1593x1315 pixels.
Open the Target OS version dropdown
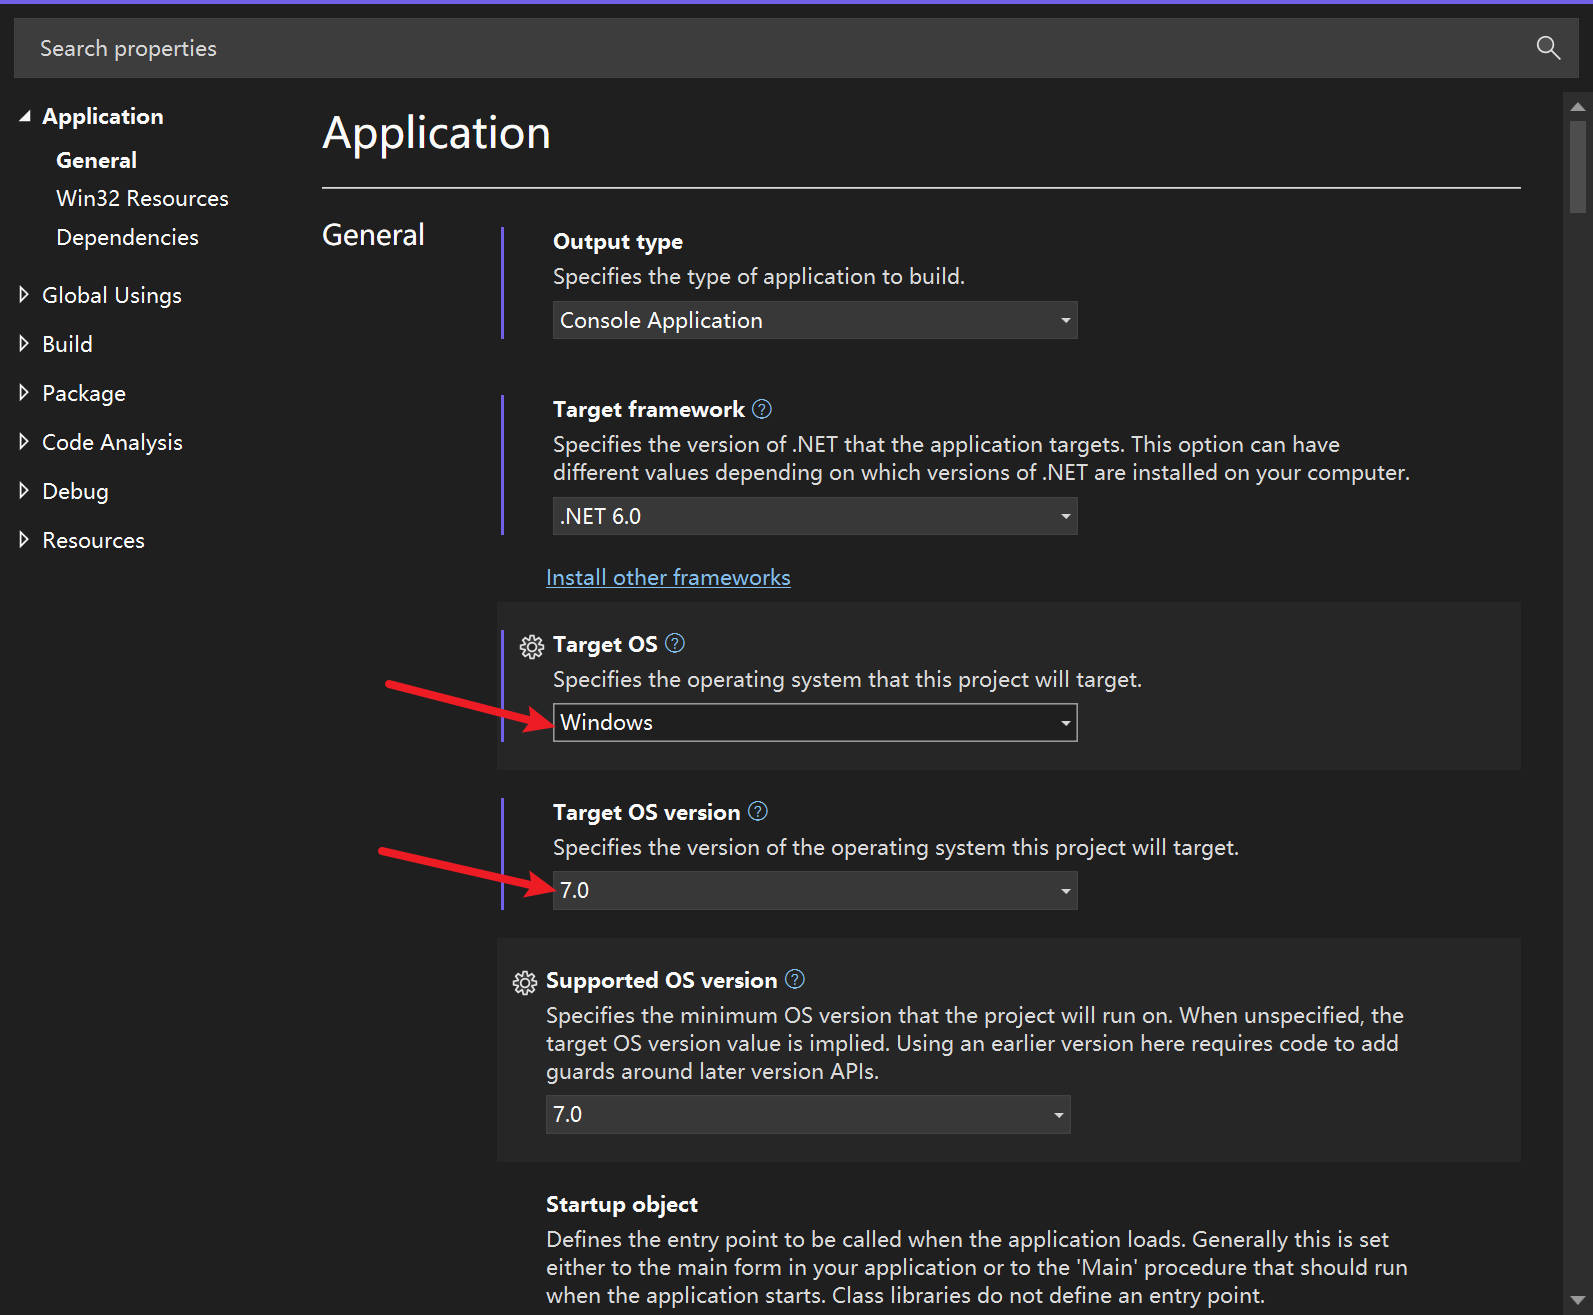point(814,890)
